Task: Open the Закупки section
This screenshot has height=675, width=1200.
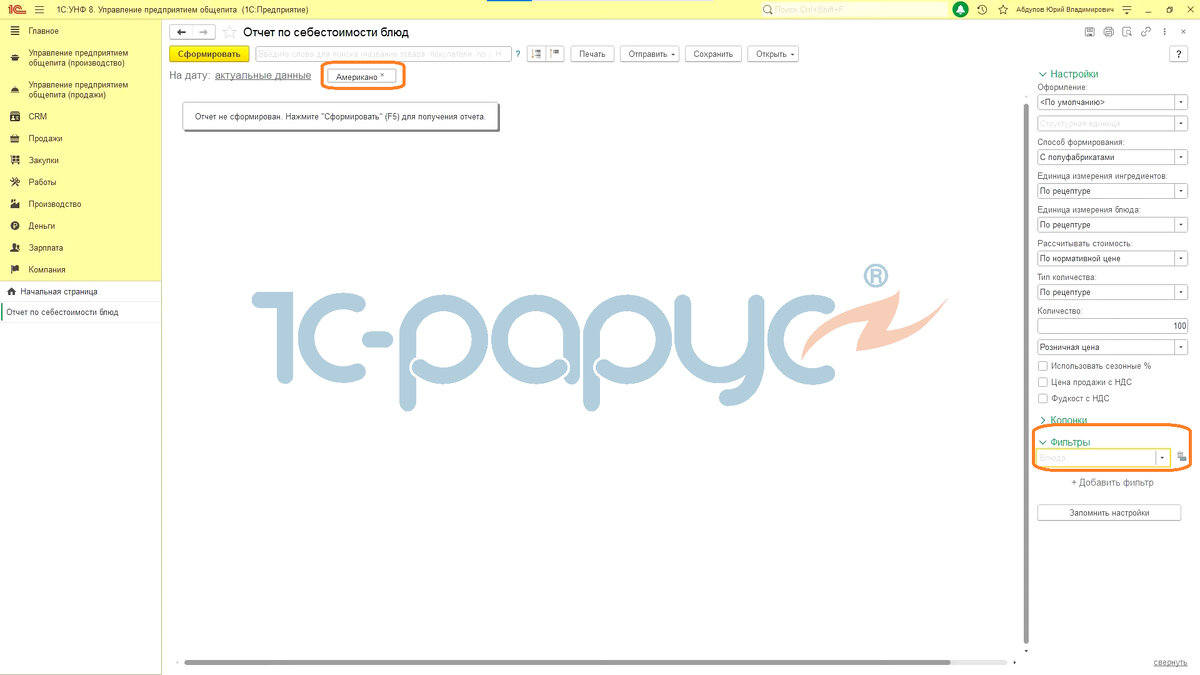Action: tap(43, 160)
